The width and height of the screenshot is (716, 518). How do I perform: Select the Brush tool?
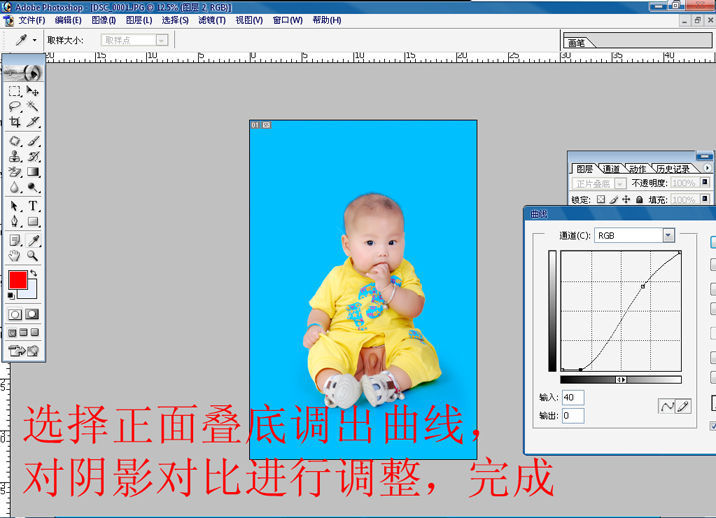tap(32, 141)
